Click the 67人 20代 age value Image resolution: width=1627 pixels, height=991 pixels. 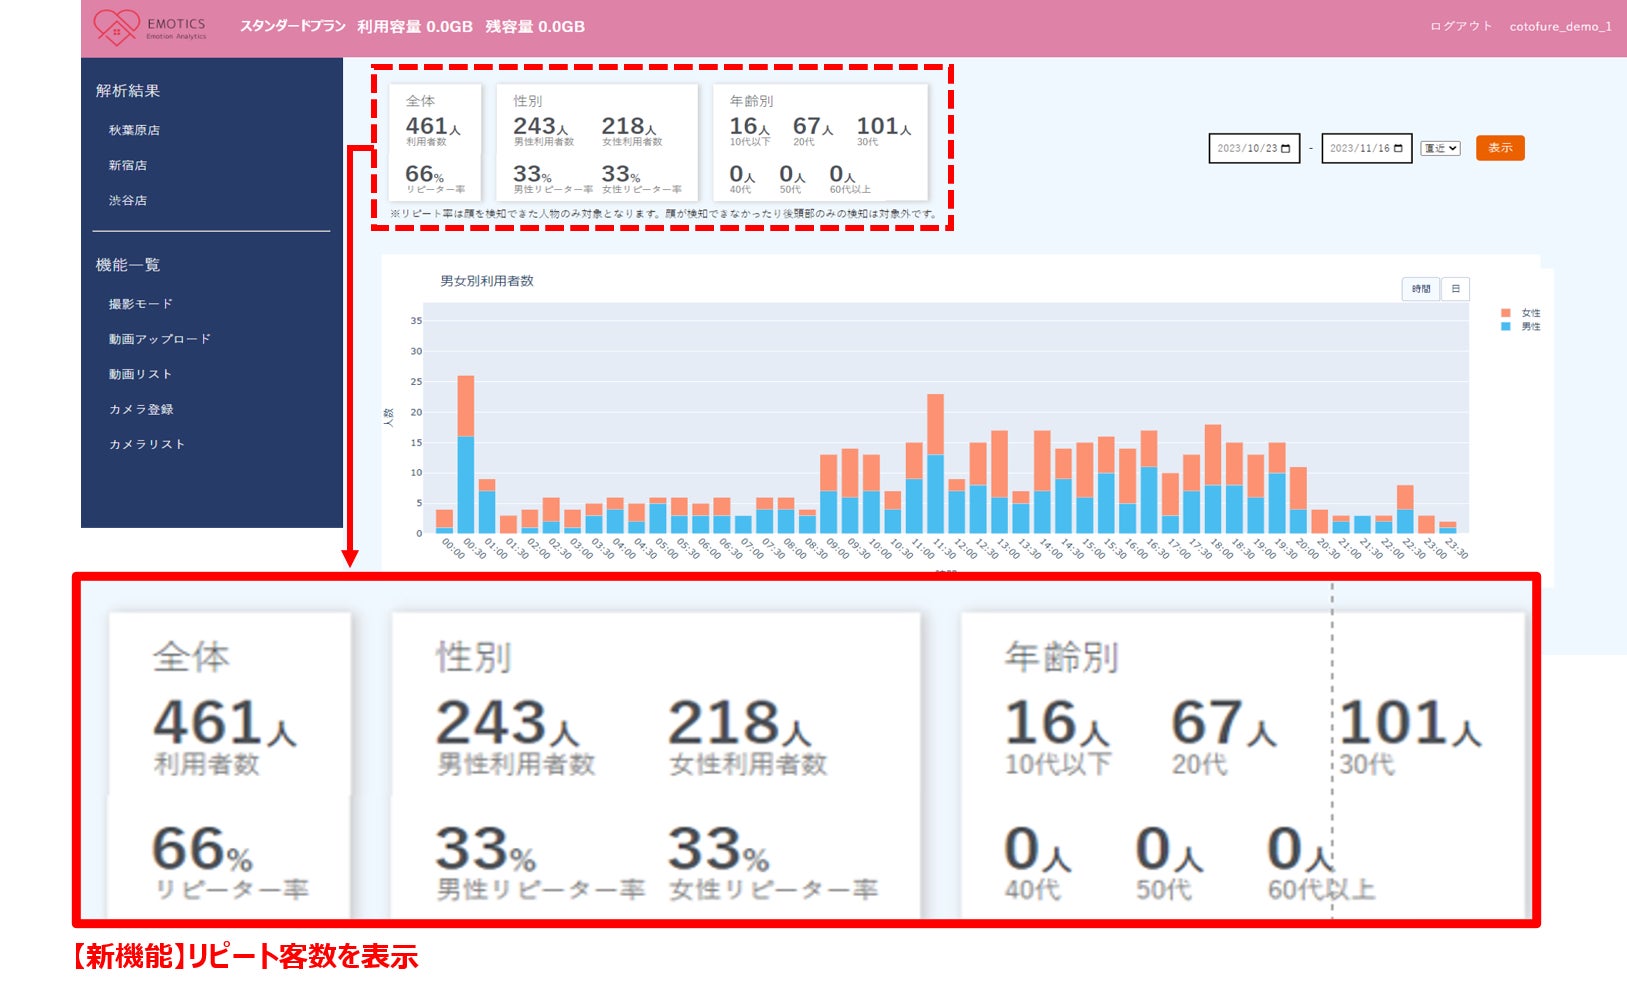pyautogui.click(x=813, y=126)
